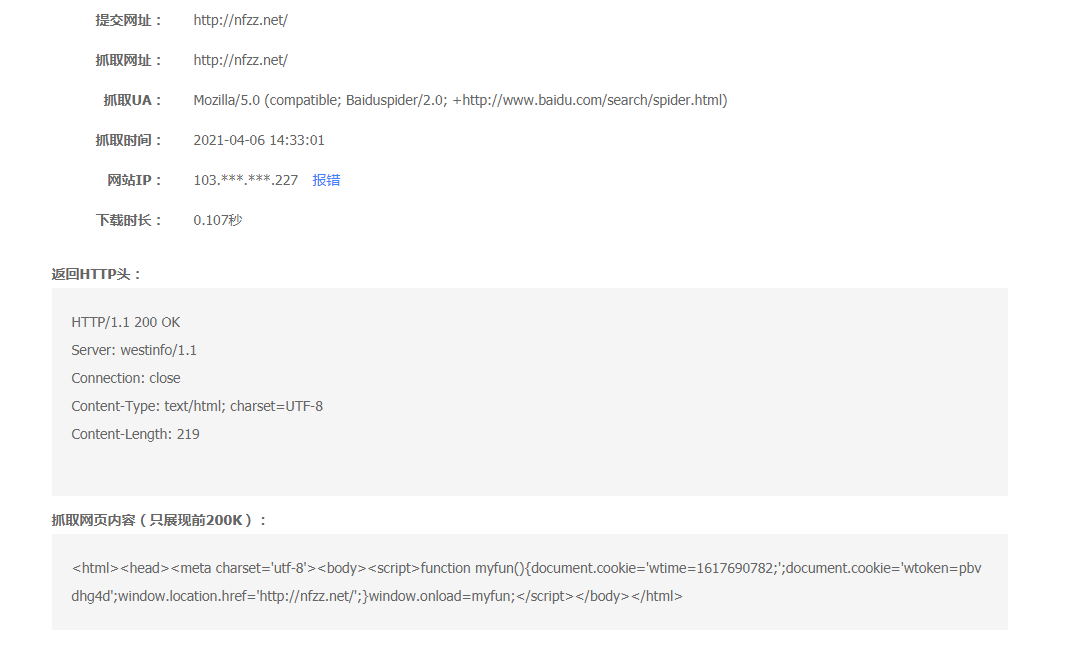Click the Baiduspider user-agent string
This screenshot has width=1069, height=650.
point(460,100)
